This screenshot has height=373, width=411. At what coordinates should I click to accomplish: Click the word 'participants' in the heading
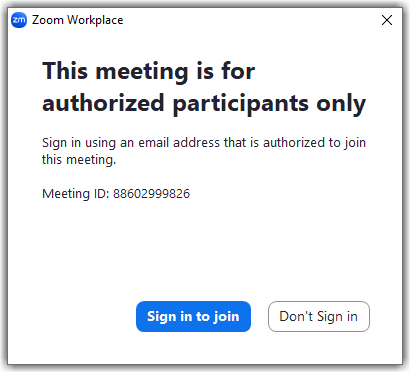[x=241, y=104]
